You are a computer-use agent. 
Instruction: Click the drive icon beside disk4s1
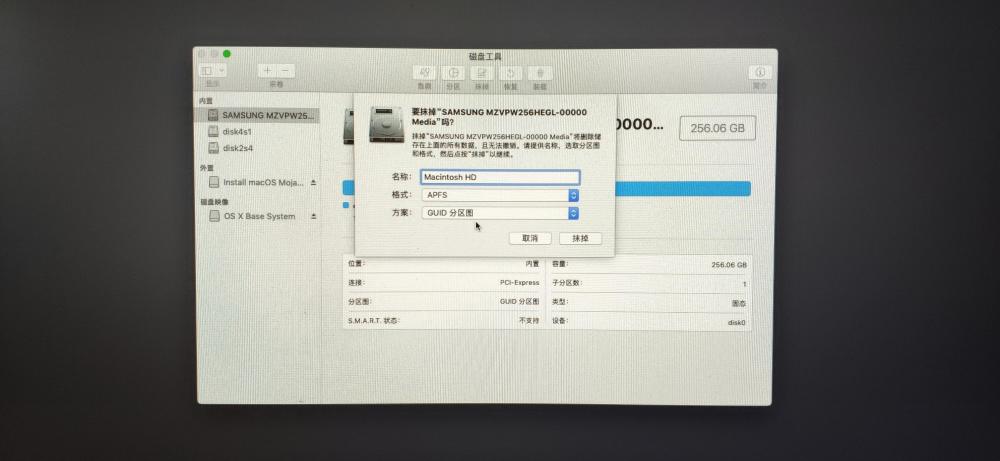(x=214, y=131)
